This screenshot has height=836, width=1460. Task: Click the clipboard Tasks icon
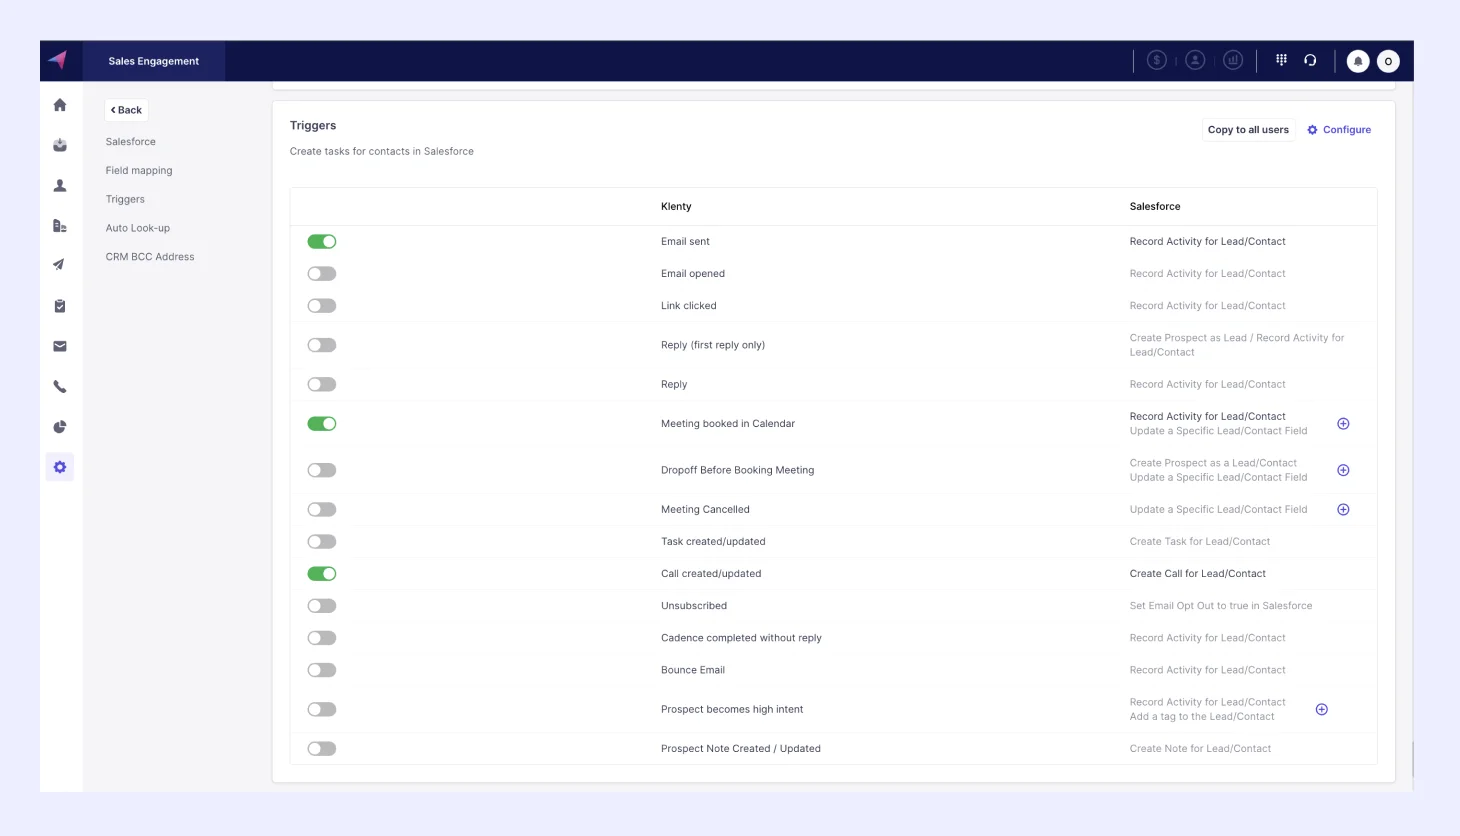tap(59, 305)
